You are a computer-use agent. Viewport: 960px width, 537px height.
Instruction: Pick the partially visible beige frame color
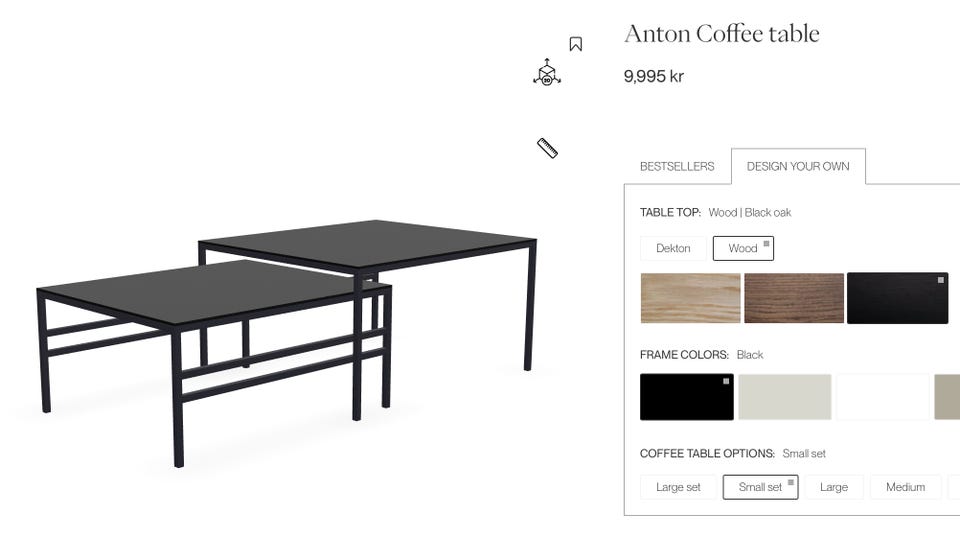tap(947, 397)
